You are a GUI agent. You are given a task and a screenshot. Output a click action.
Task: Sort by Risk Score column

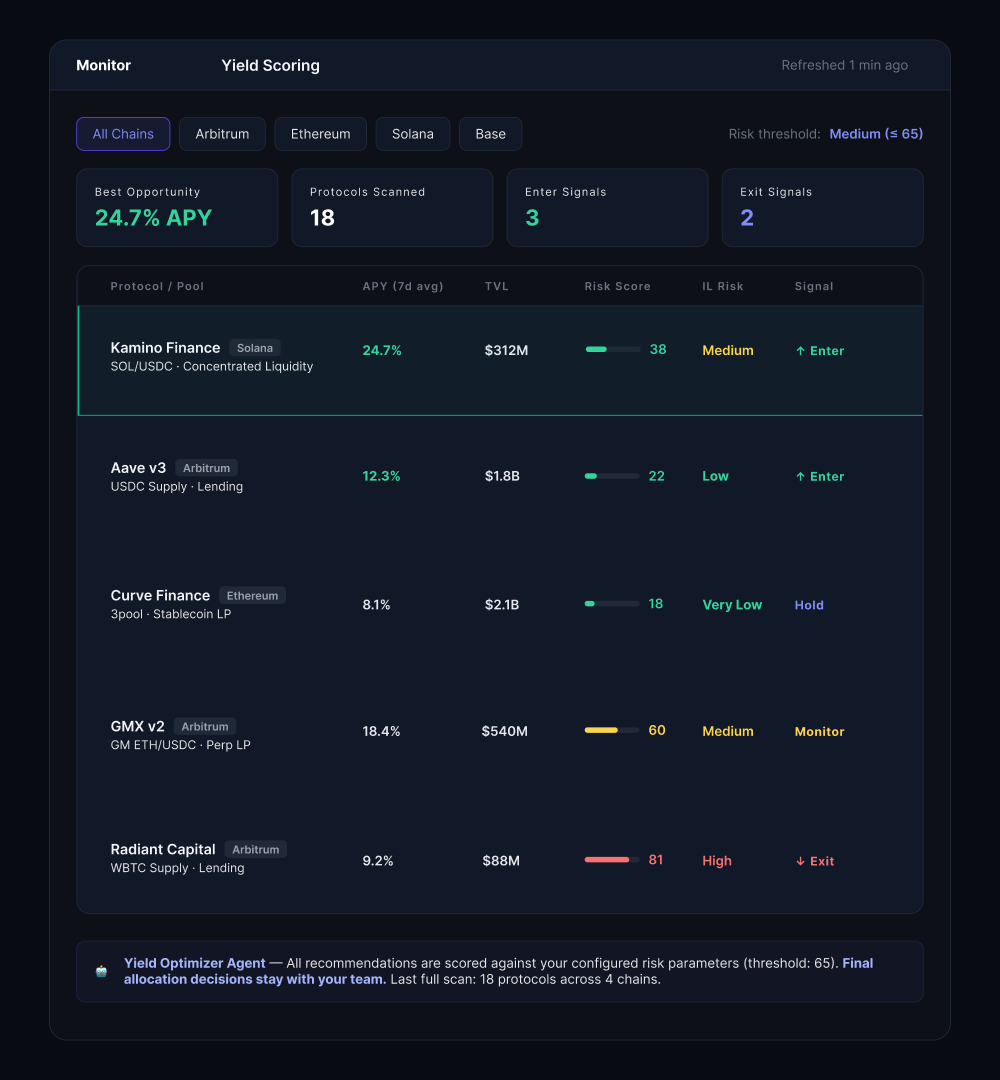point(618,287)
